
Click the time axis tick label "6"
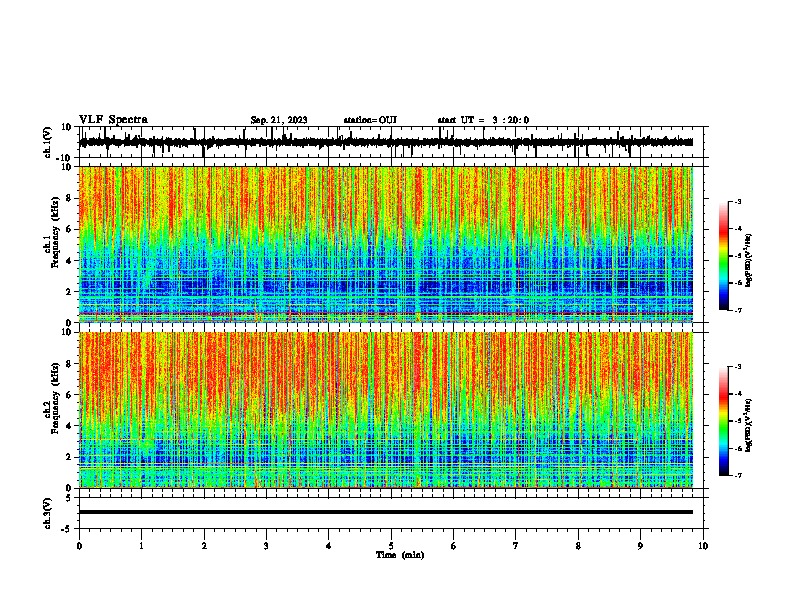pos(454,546)
